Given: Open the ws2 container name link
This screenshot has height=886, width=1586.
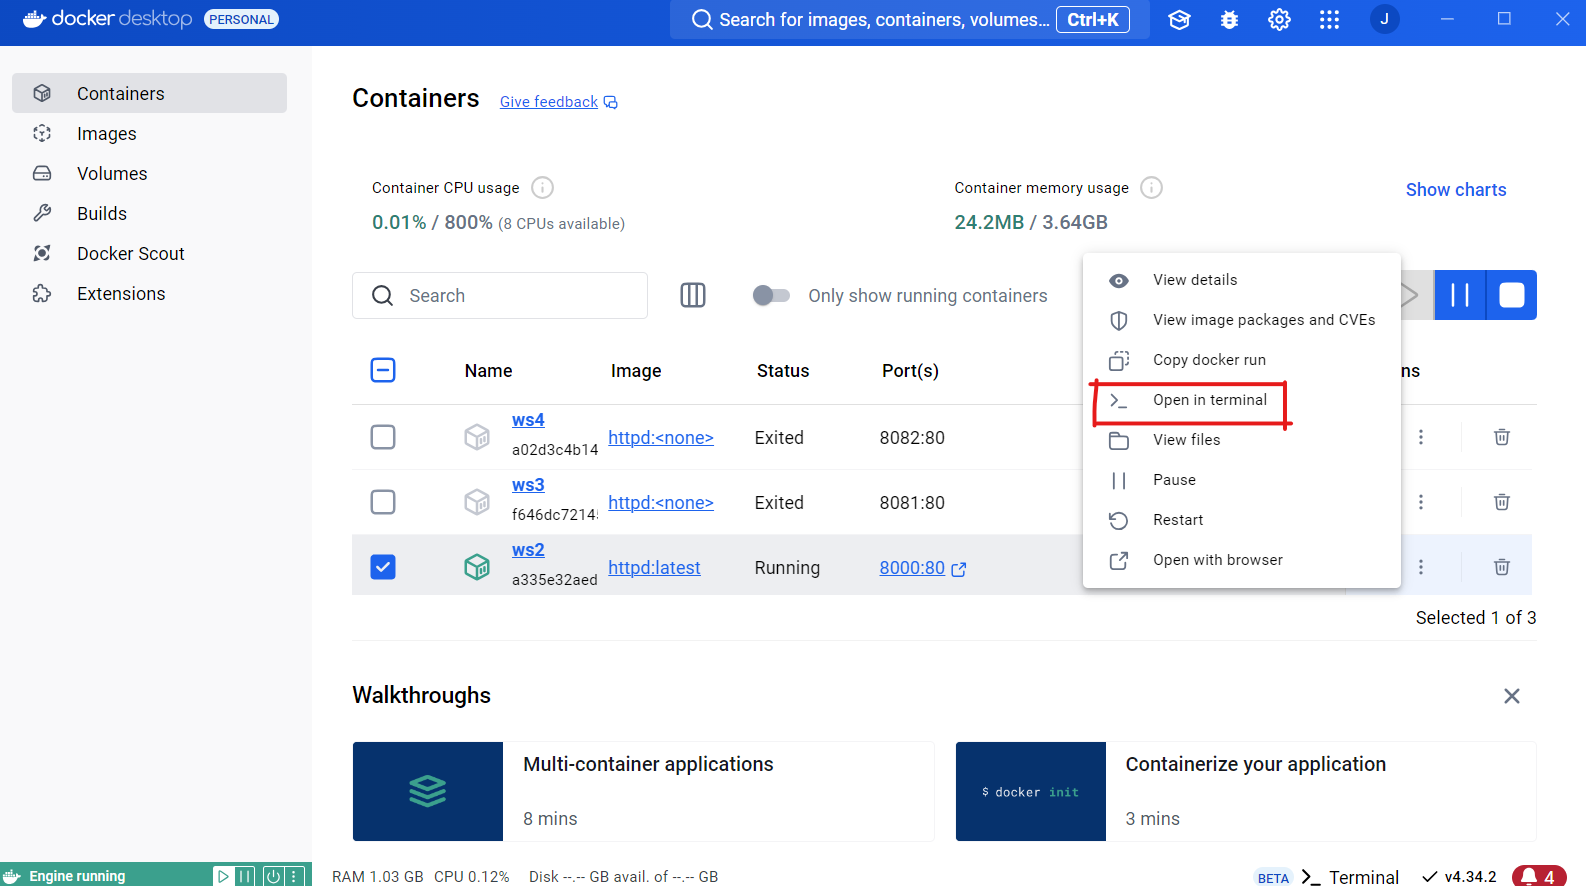Looking at the screenshot, I should coord(528,550).
